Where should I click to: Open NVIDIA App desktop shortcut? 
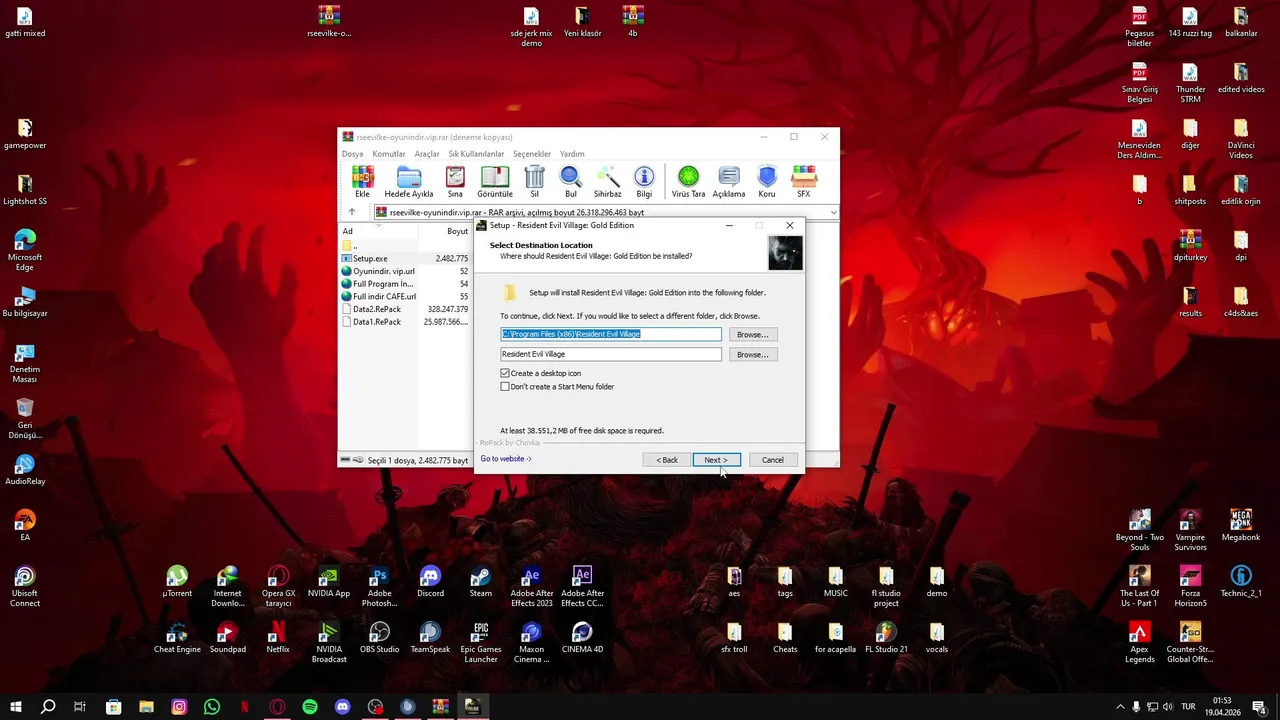pyautogui.click(x=329, y=583)
